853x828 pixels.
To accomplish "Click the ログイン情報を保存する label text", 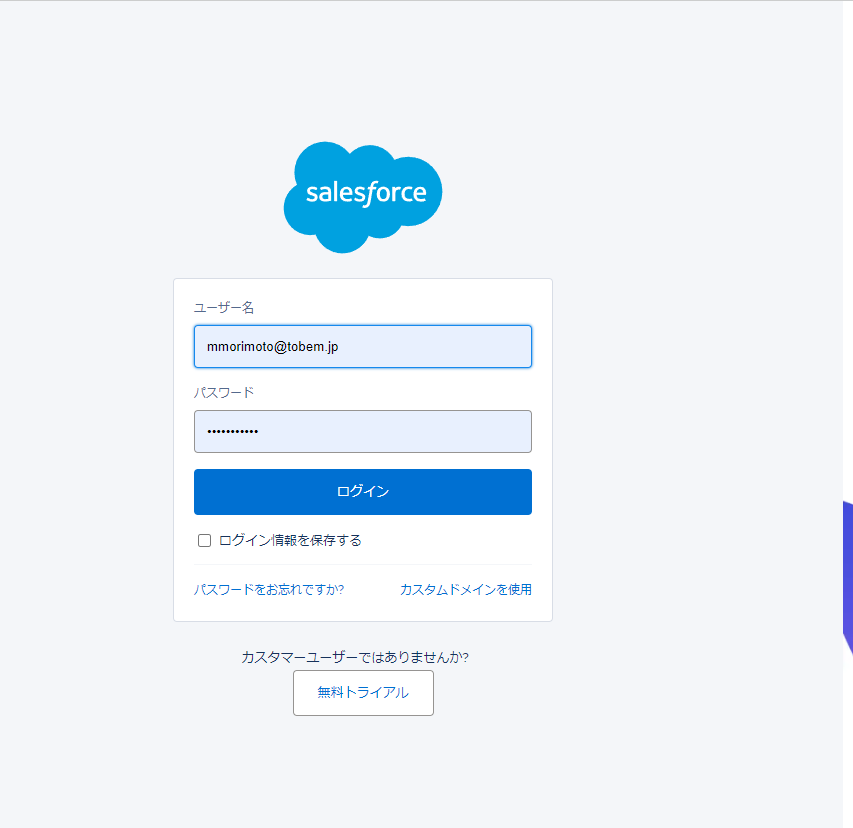I will [x=290, y=541].
